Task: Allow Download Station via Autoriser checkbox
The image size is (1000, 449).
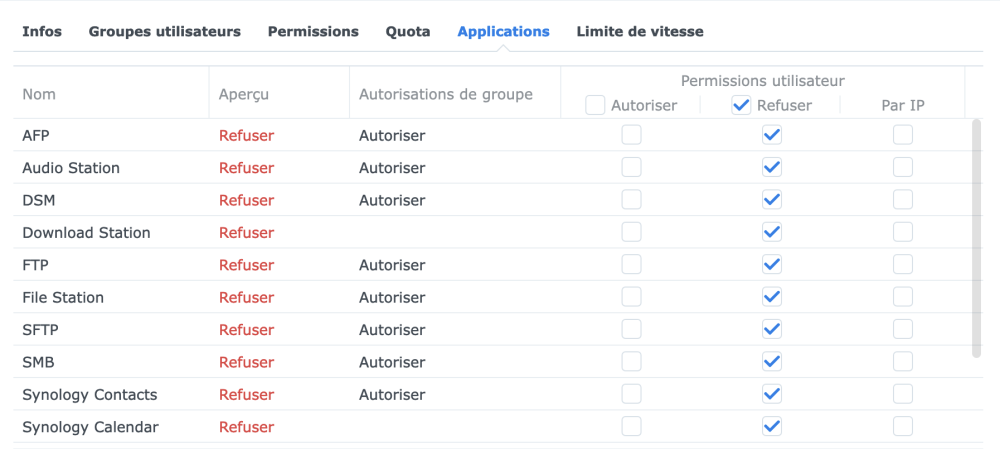Action: pyautogui.click(x=631, y=232)
